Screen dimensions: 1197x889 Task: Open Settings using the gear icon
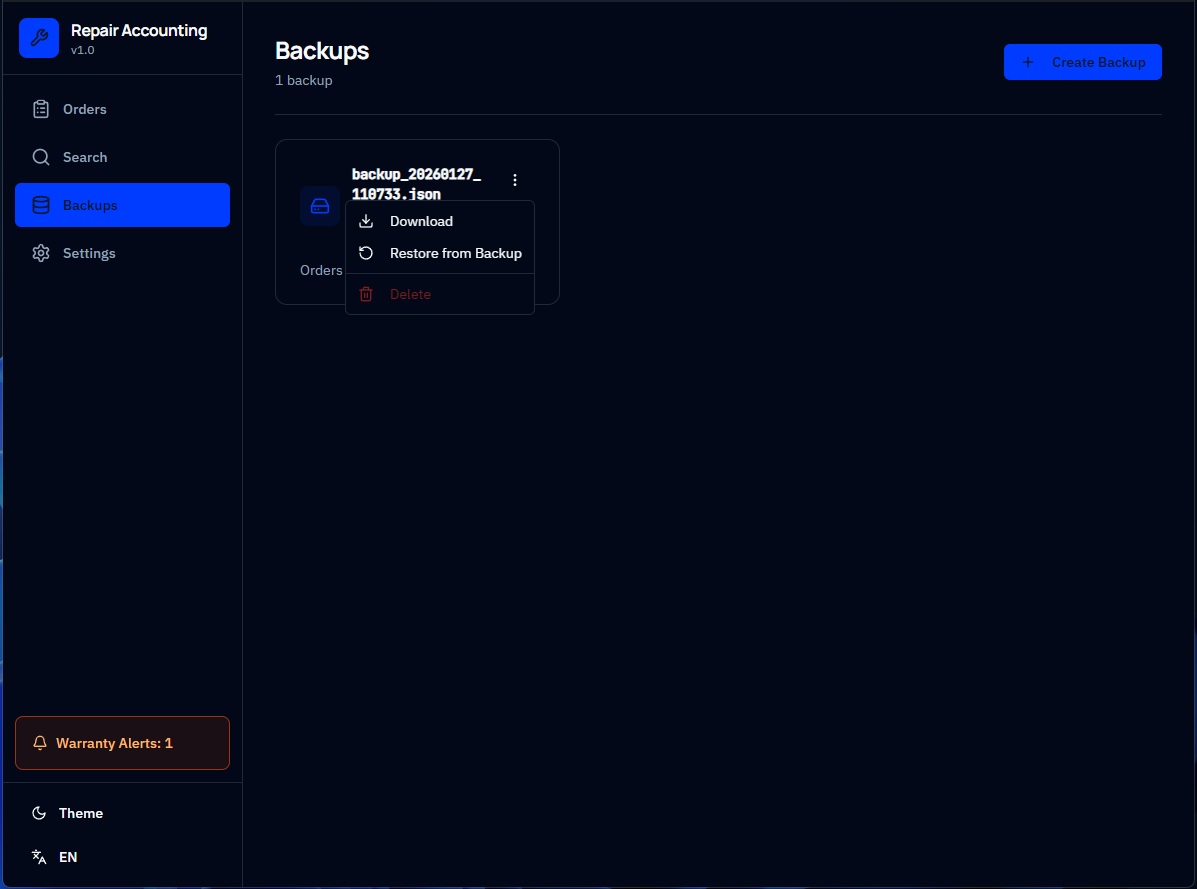pos(41,253)
